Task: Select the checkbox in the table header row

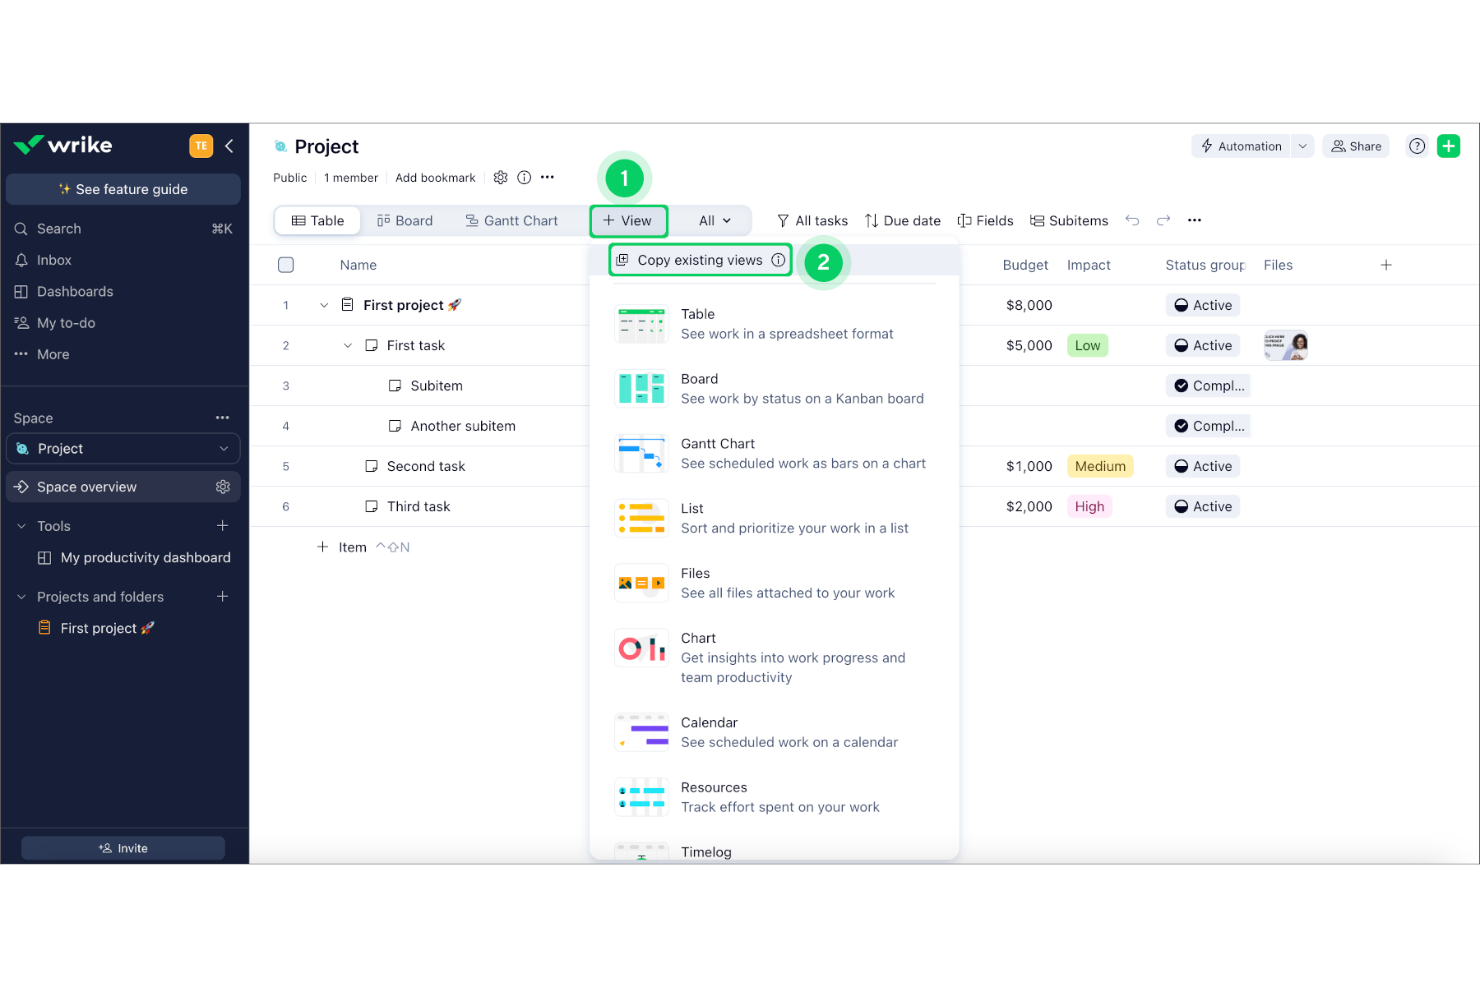Action: (x=286, y=264)
